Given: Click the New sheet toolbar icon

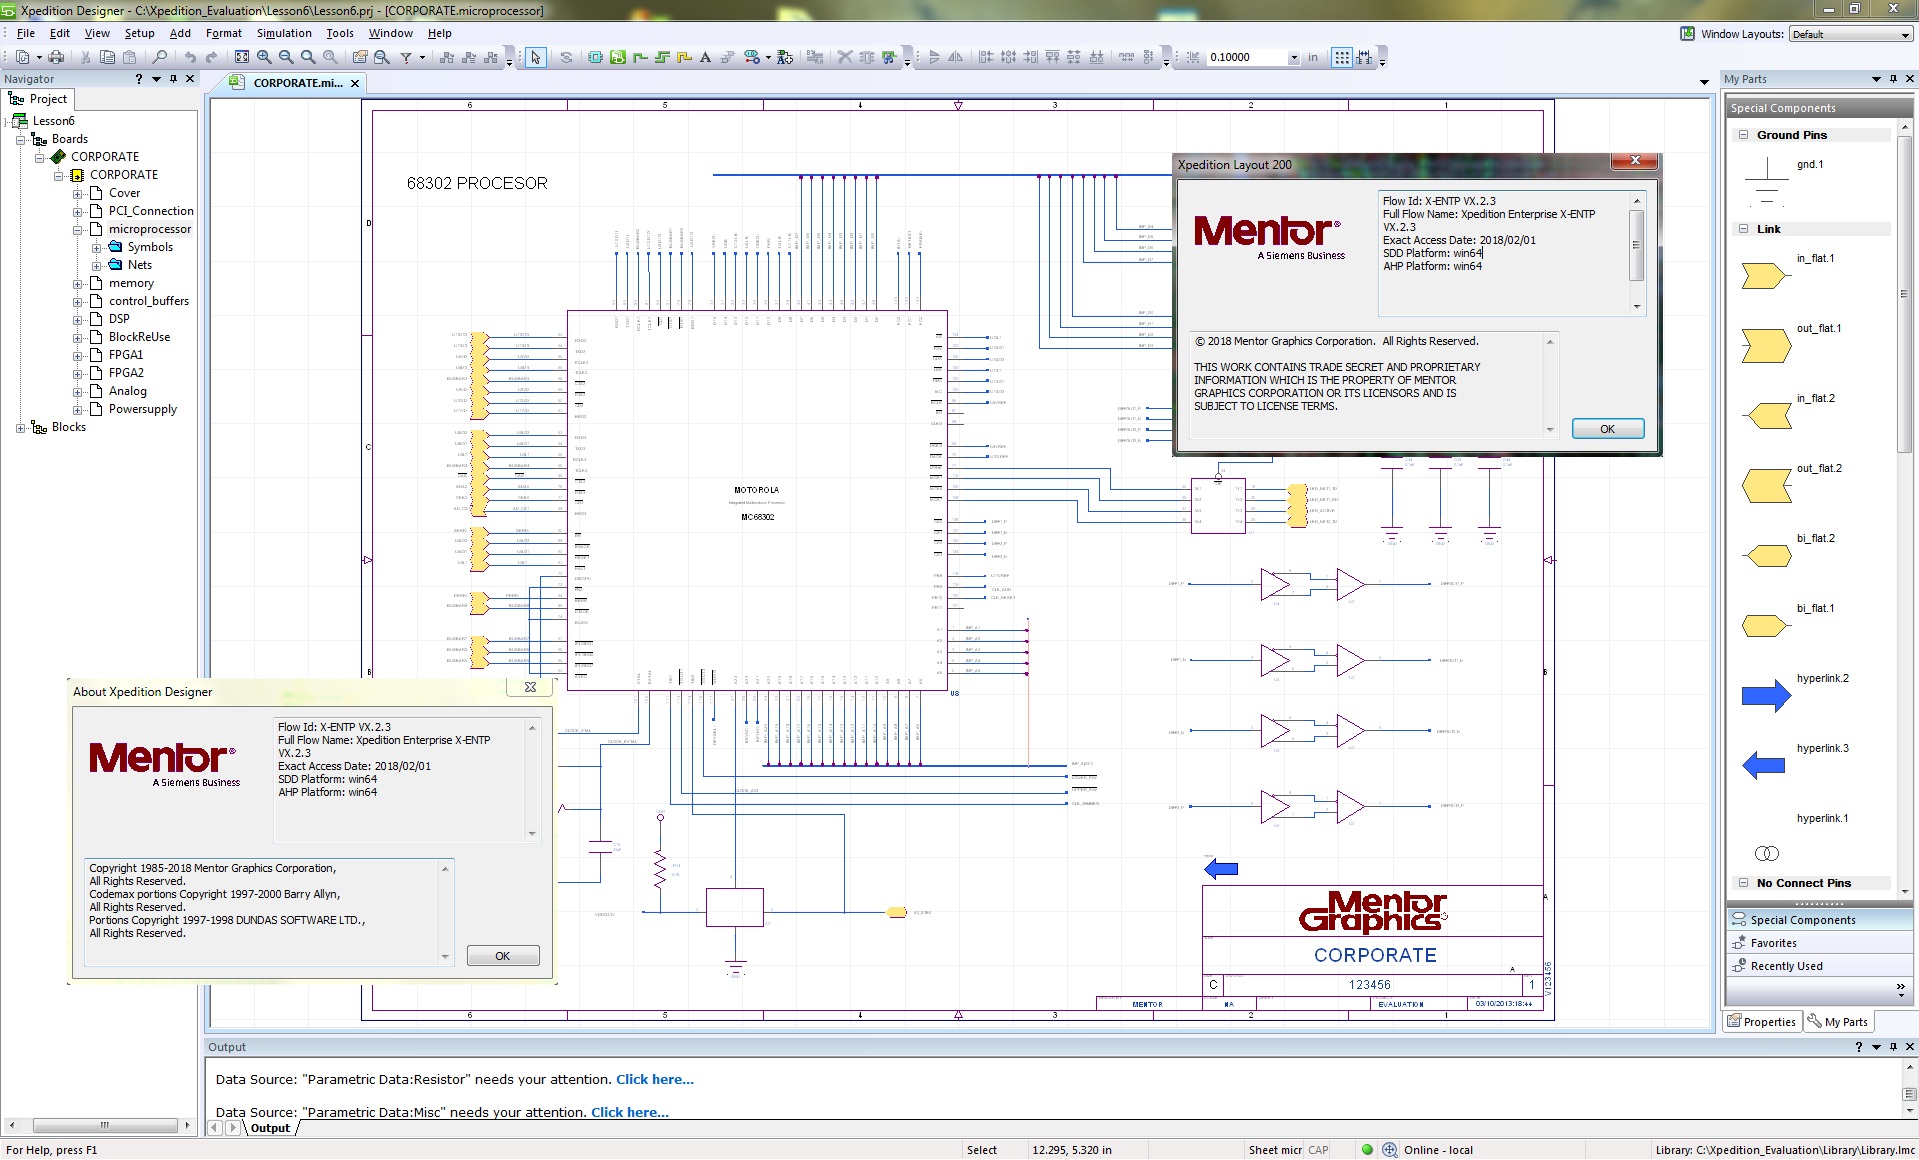Looking at the screenshot, I should pos(22,57).
